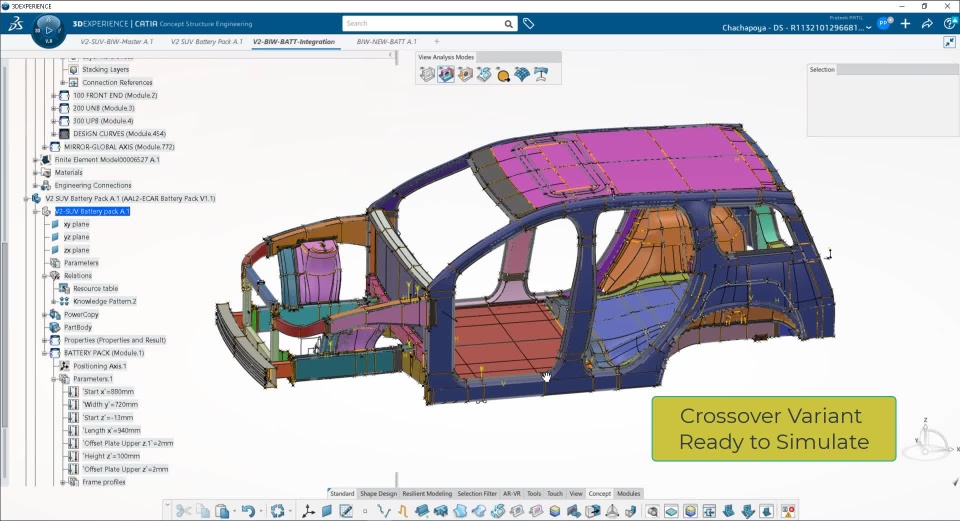Click the Paste clipboard icon
The image size is (960, 521).
pos(222,511)
